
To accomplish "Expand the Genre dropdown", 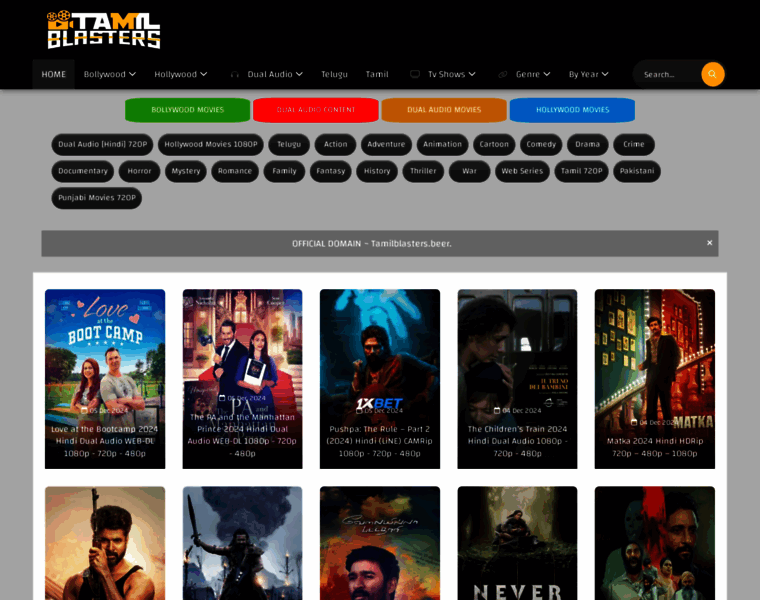I will [533, 74].
